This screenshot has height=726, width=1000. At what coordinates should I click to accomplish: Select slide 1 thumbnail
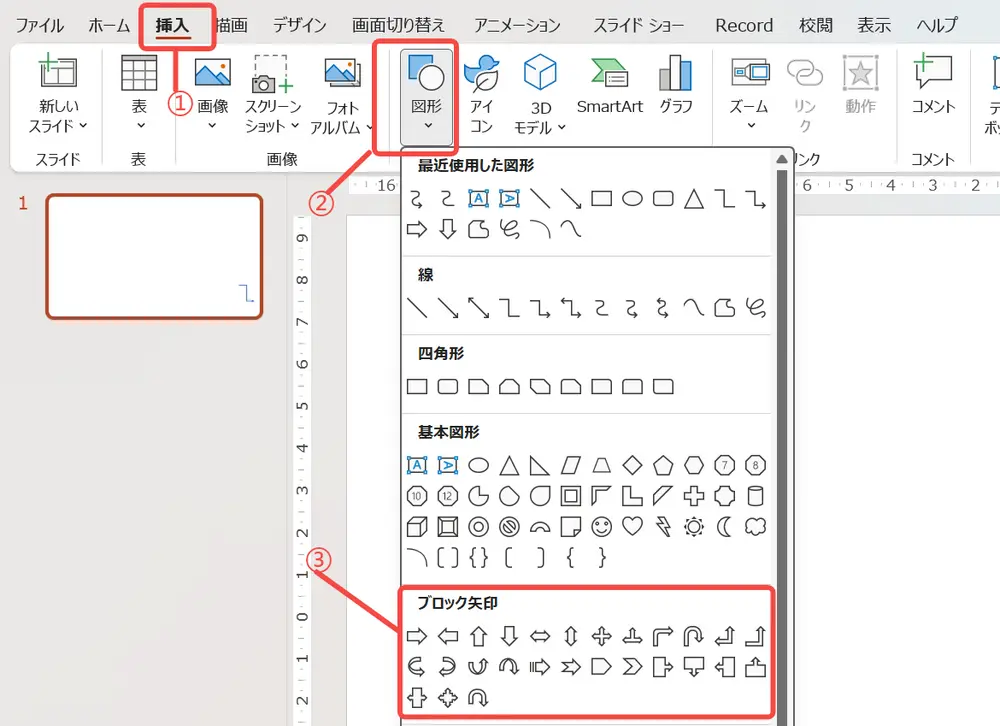pyautogui.click(x=154, y=256)
